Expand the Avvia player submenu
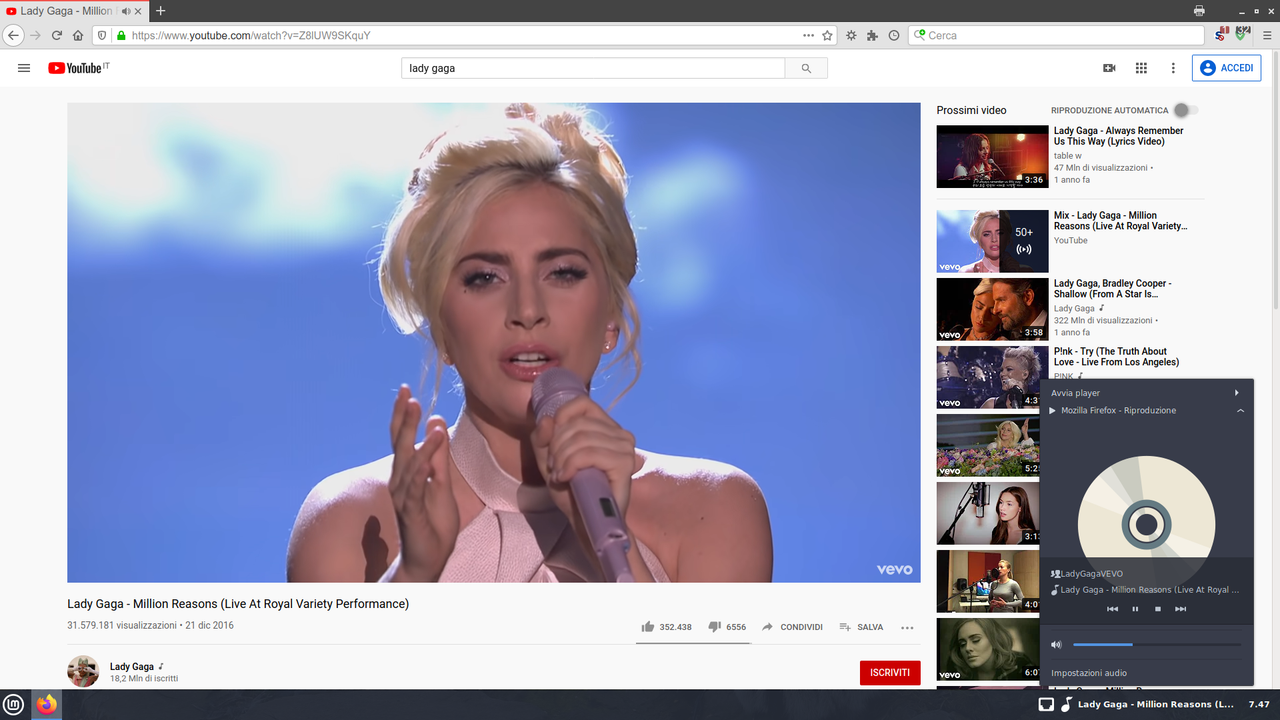1280x720 pixels. pos(1146,393)
